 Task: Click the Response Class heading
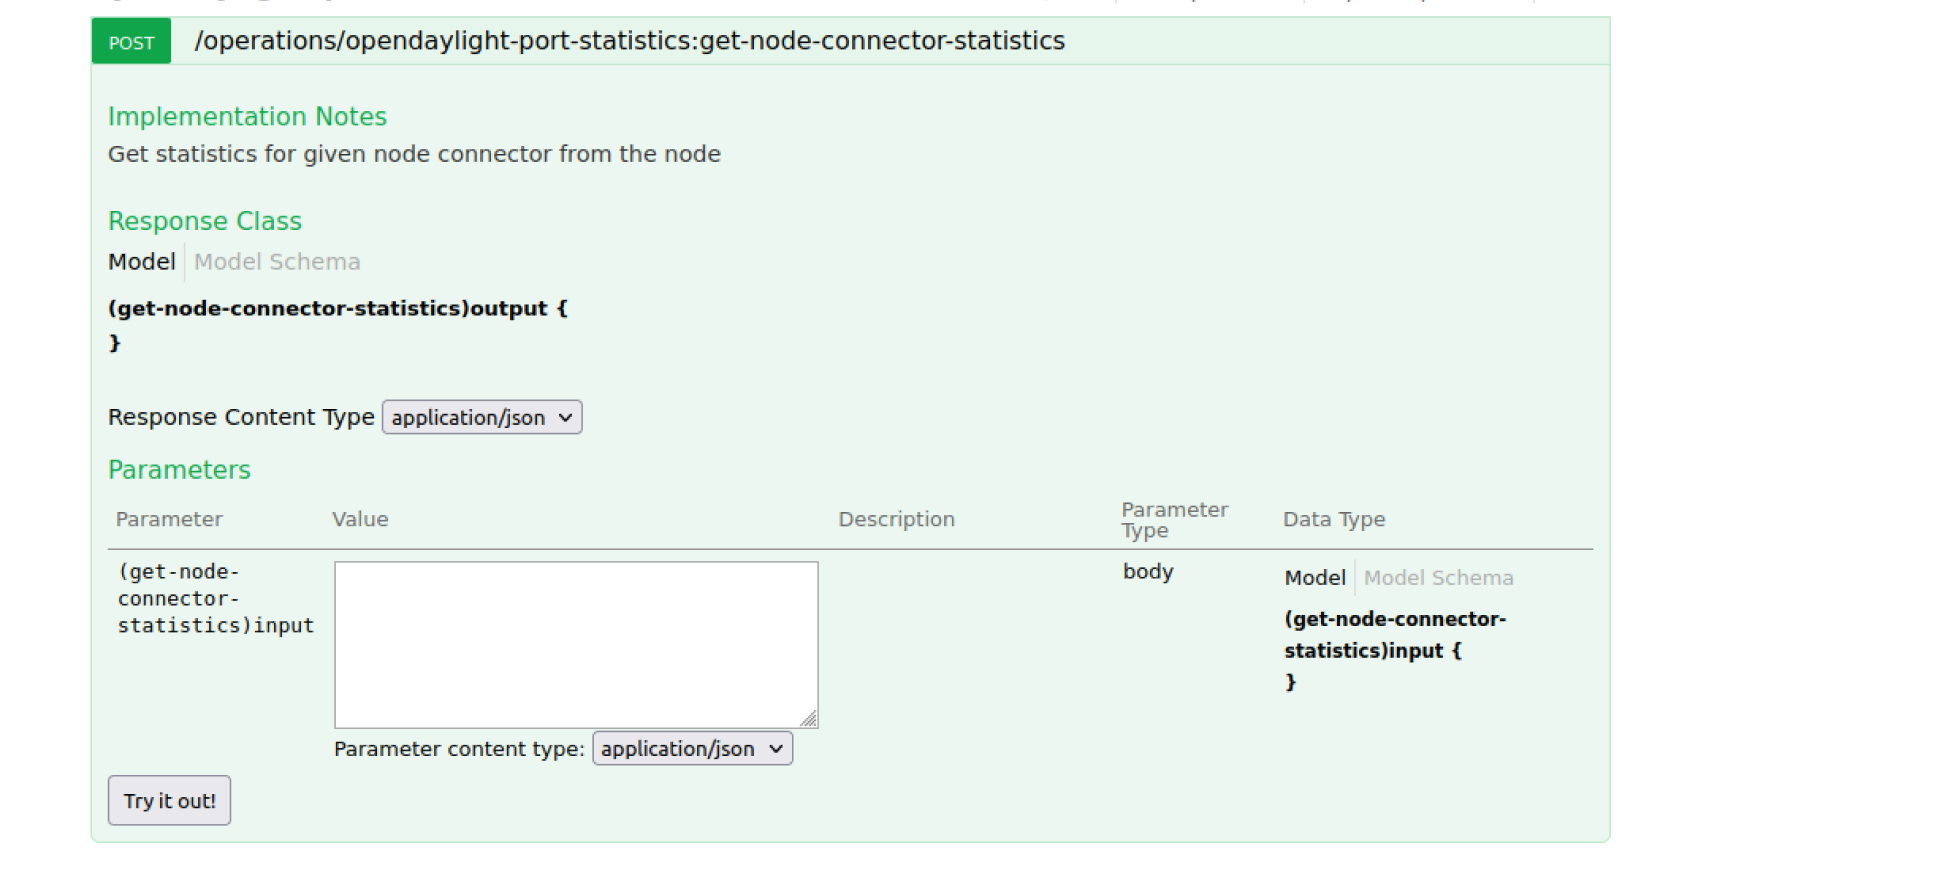tap(204, 221)
